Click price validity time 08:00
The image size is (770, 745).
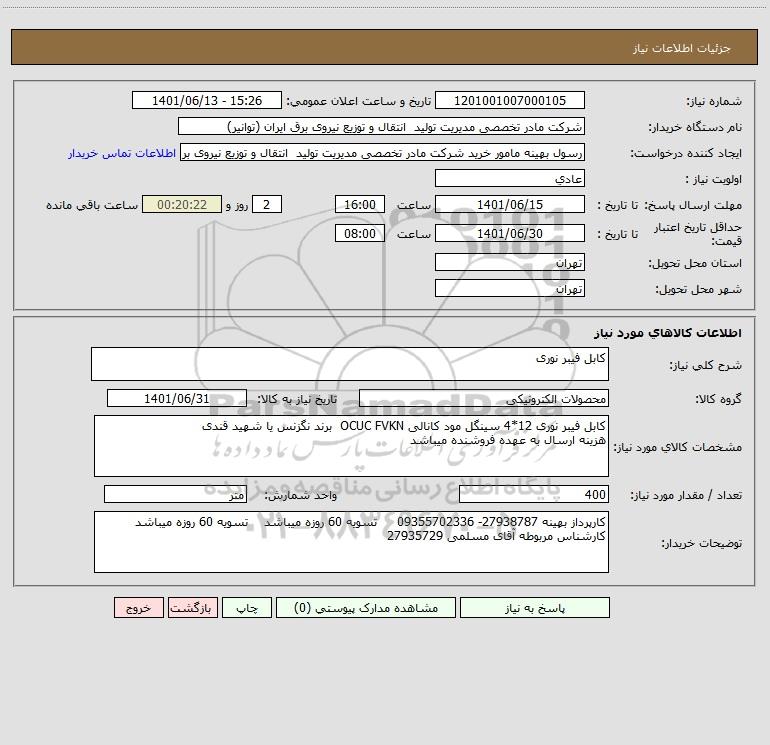coord(359,233)
